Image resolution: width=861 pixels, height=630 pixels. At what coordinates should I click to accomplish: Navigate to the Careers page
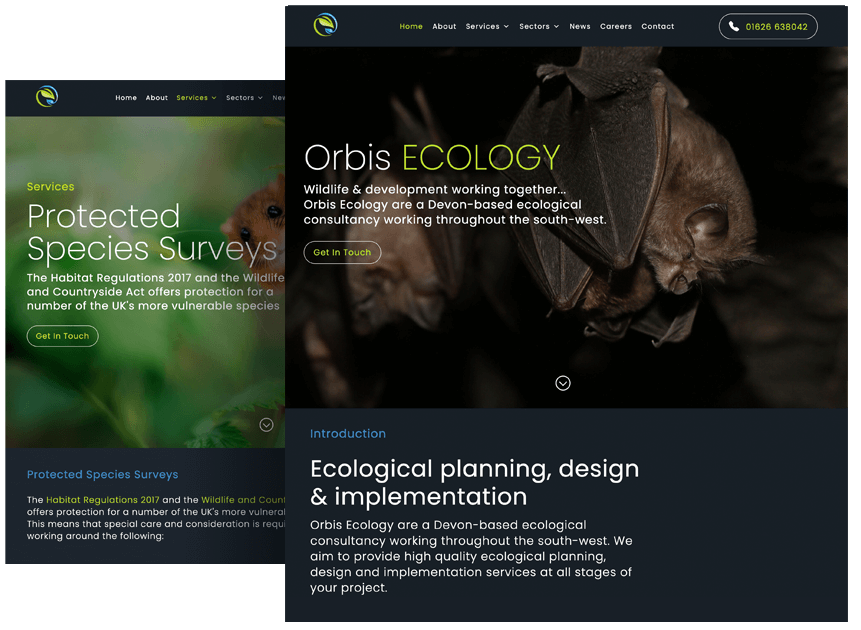pyautogui.click(x=616, y=27)
